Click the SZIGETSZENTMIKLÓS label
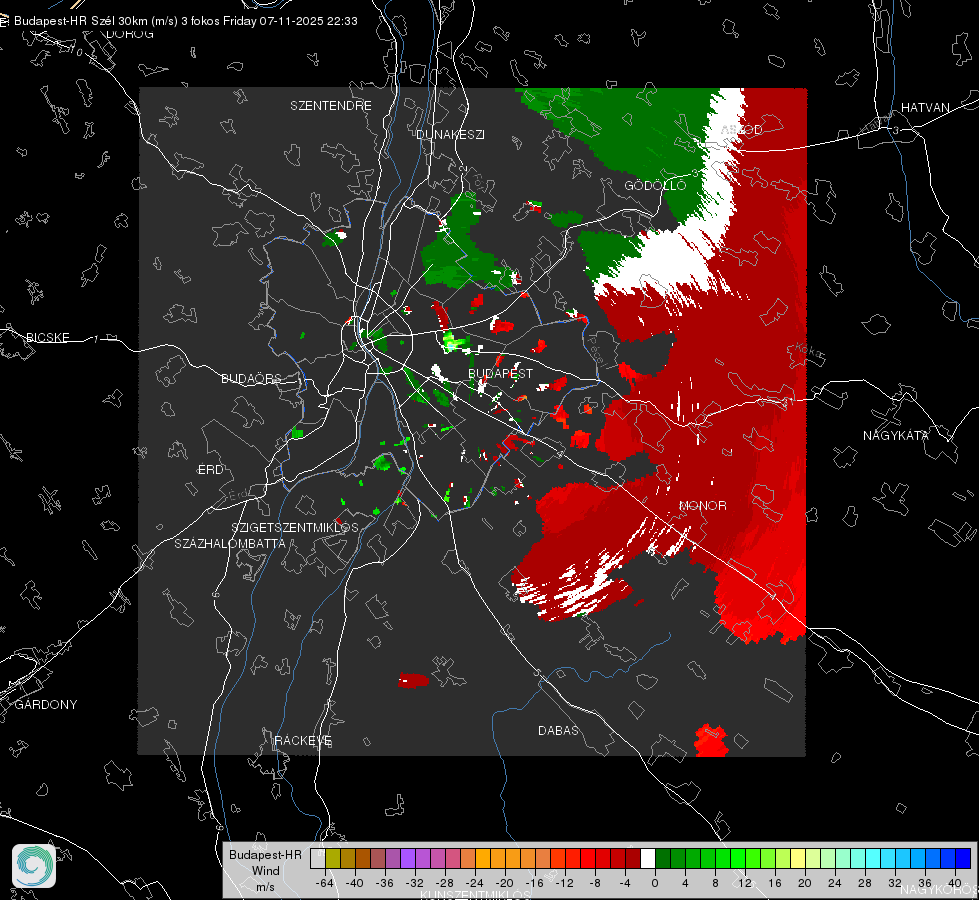This screenshot has height=900, width=979. tap(295, 527)
